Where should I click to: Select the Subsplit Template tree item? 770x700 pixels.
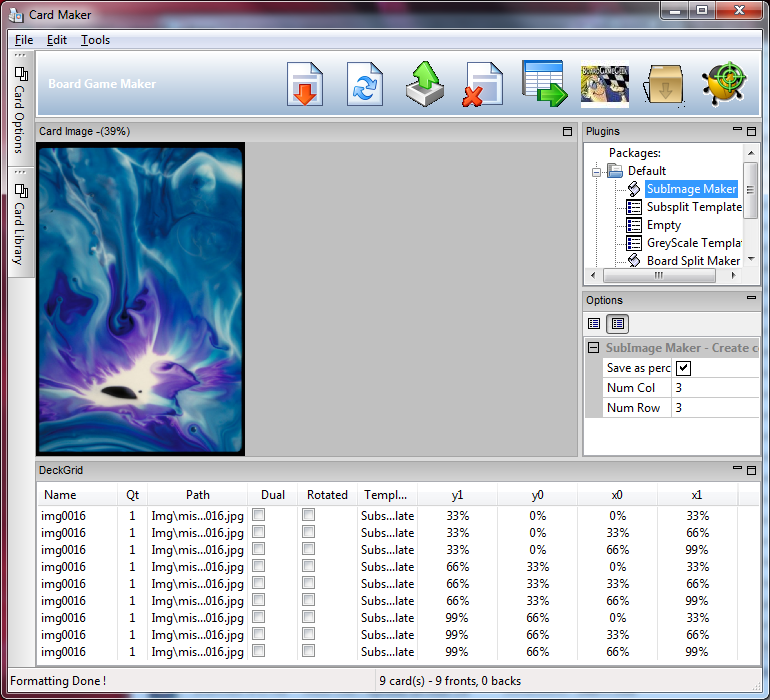click(x=694, y=207)
